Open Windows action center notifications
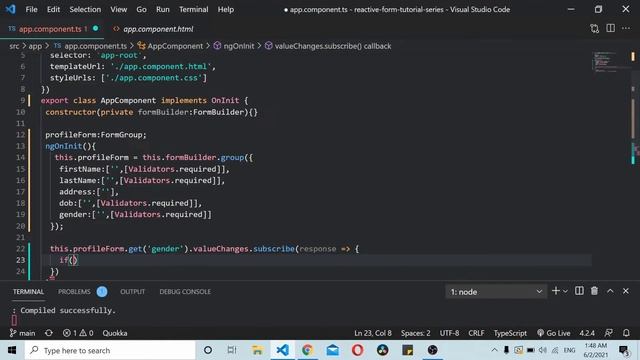This screenshot has height=360, width=640. [624, 350]
